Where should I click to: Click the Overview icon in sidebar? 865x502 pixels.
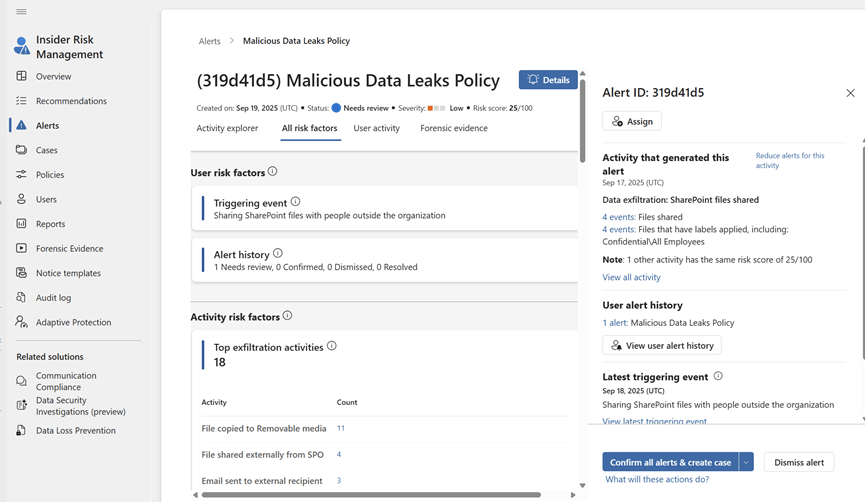click(21, 76)
